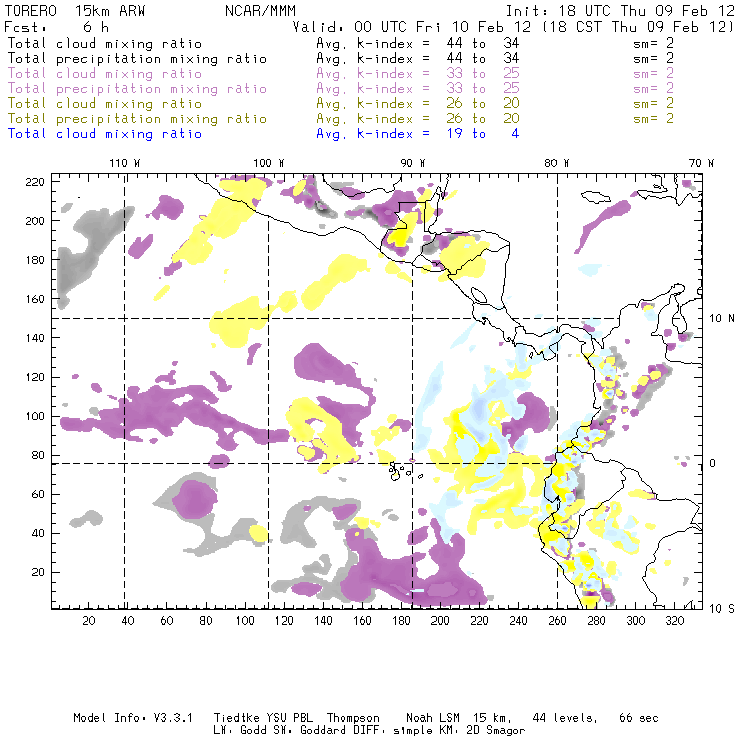Screen dimensions: 740x740
Task: Select the "NCAR/MMM" header label
Action: click(x=260, y=11)
